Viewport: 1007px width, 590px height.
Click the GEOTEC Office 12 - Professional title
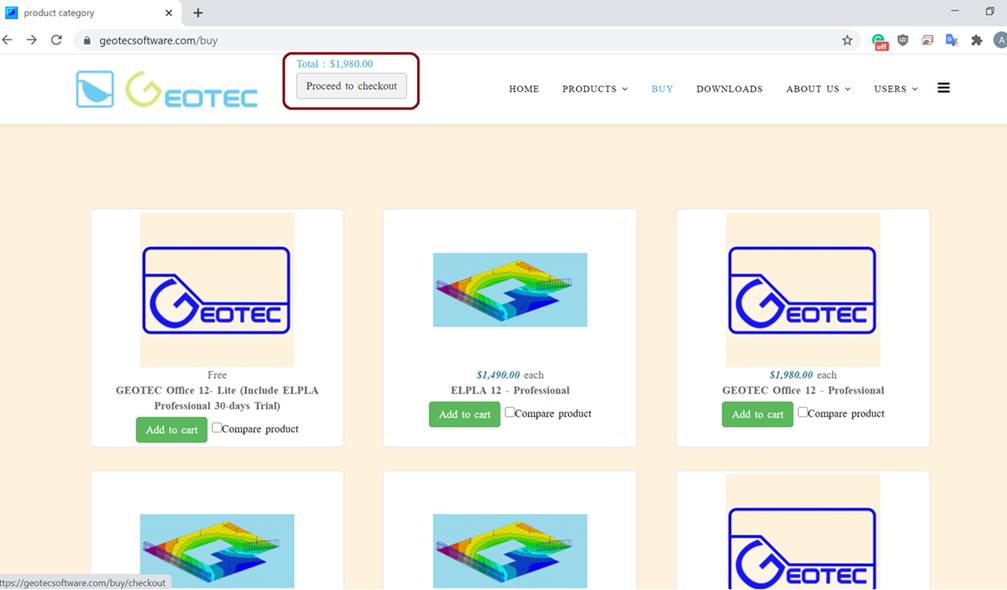click(x=803, y=390)
